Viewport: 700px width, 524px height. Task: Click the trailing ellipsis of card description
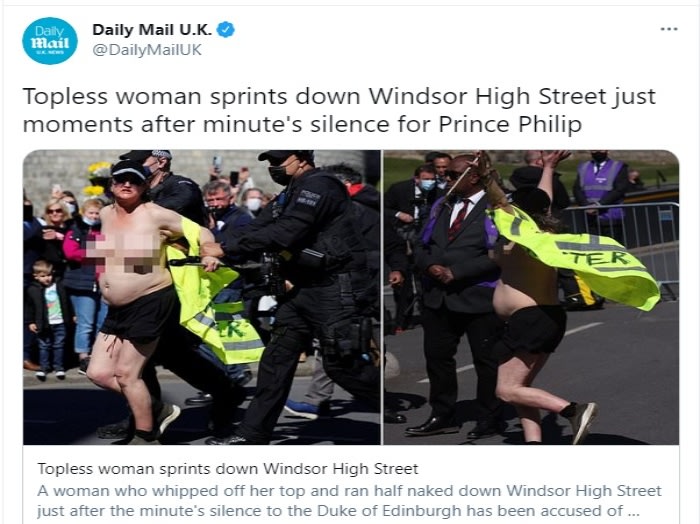click(633, 511)
